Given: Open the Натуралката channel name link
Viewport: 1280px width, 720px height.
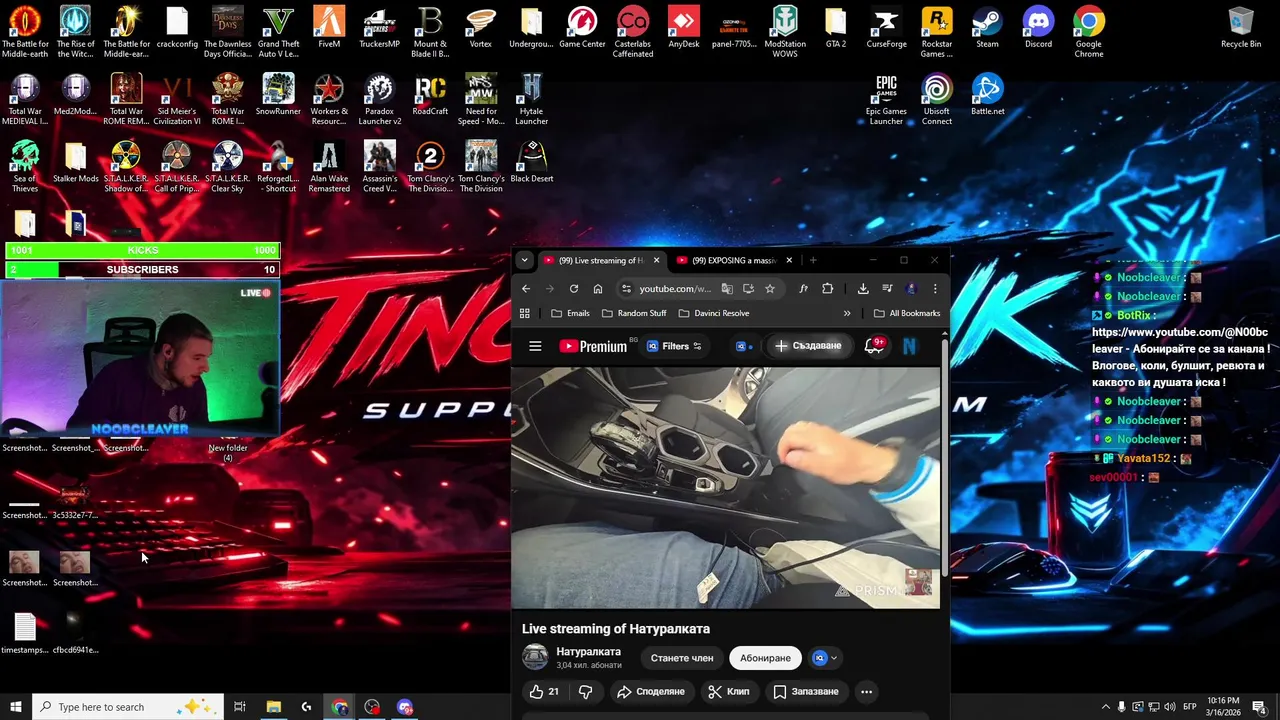Looking at the screenshot, I should (x=588, y=652).
